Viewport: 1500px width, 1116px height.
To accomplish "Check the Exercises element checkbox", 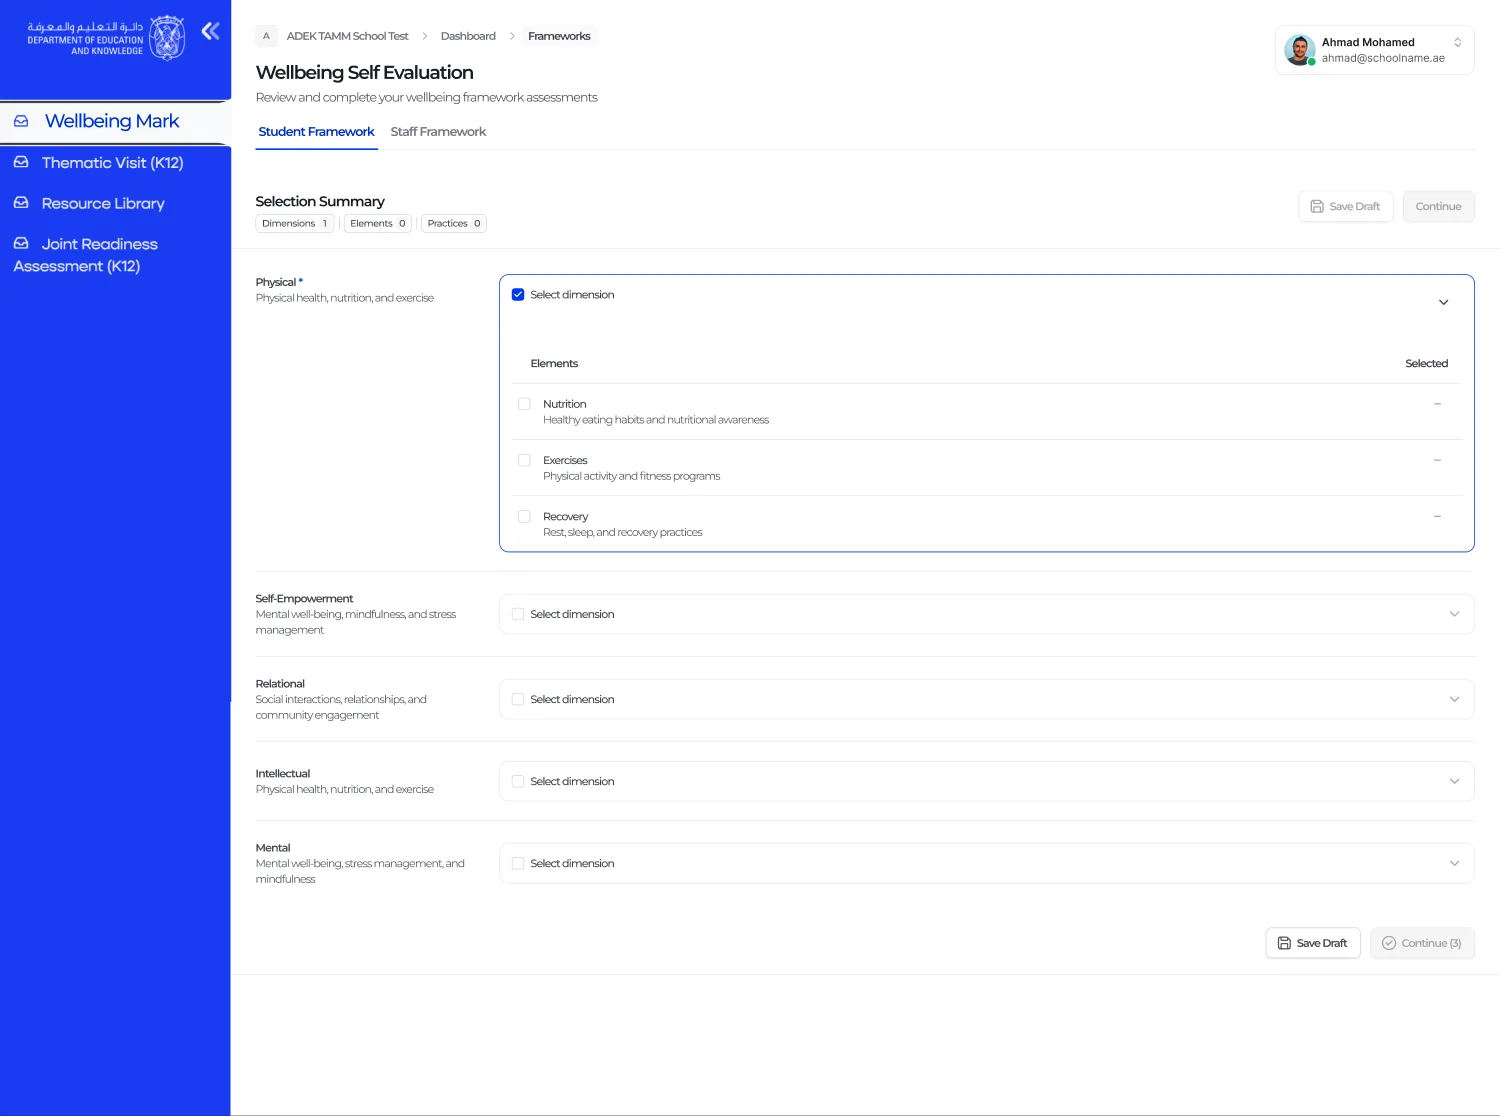I will [x=524, y=460].
